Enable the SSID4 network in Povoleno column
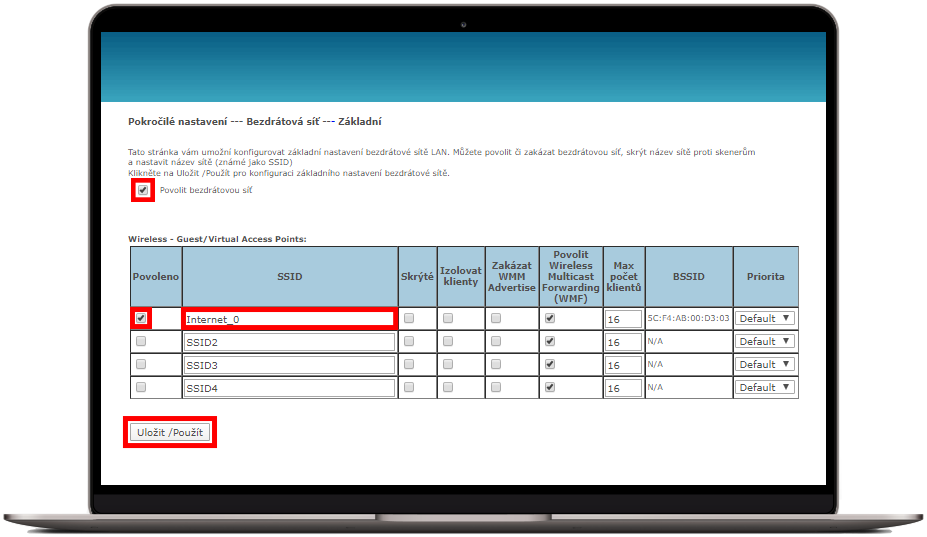The height and width of the screenshot is (537, 927). (141, 387)
